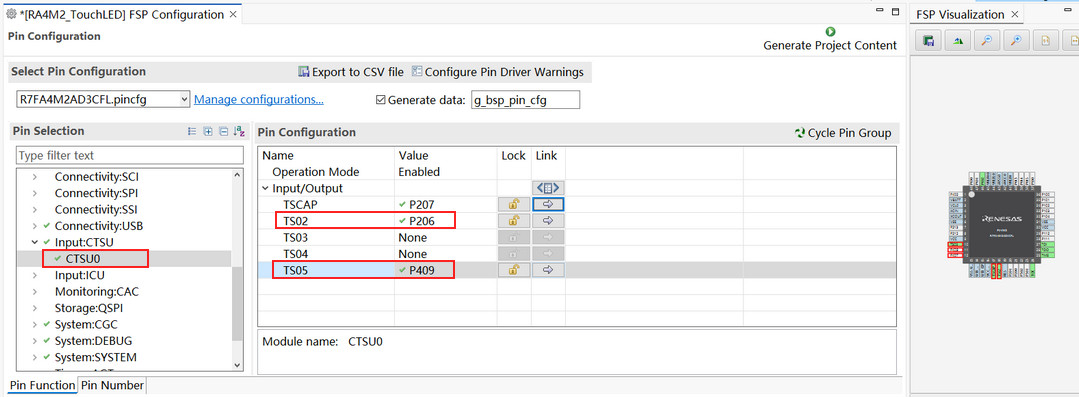Expand the Connectivity:SCI tree node

click(x=34, y=177)
